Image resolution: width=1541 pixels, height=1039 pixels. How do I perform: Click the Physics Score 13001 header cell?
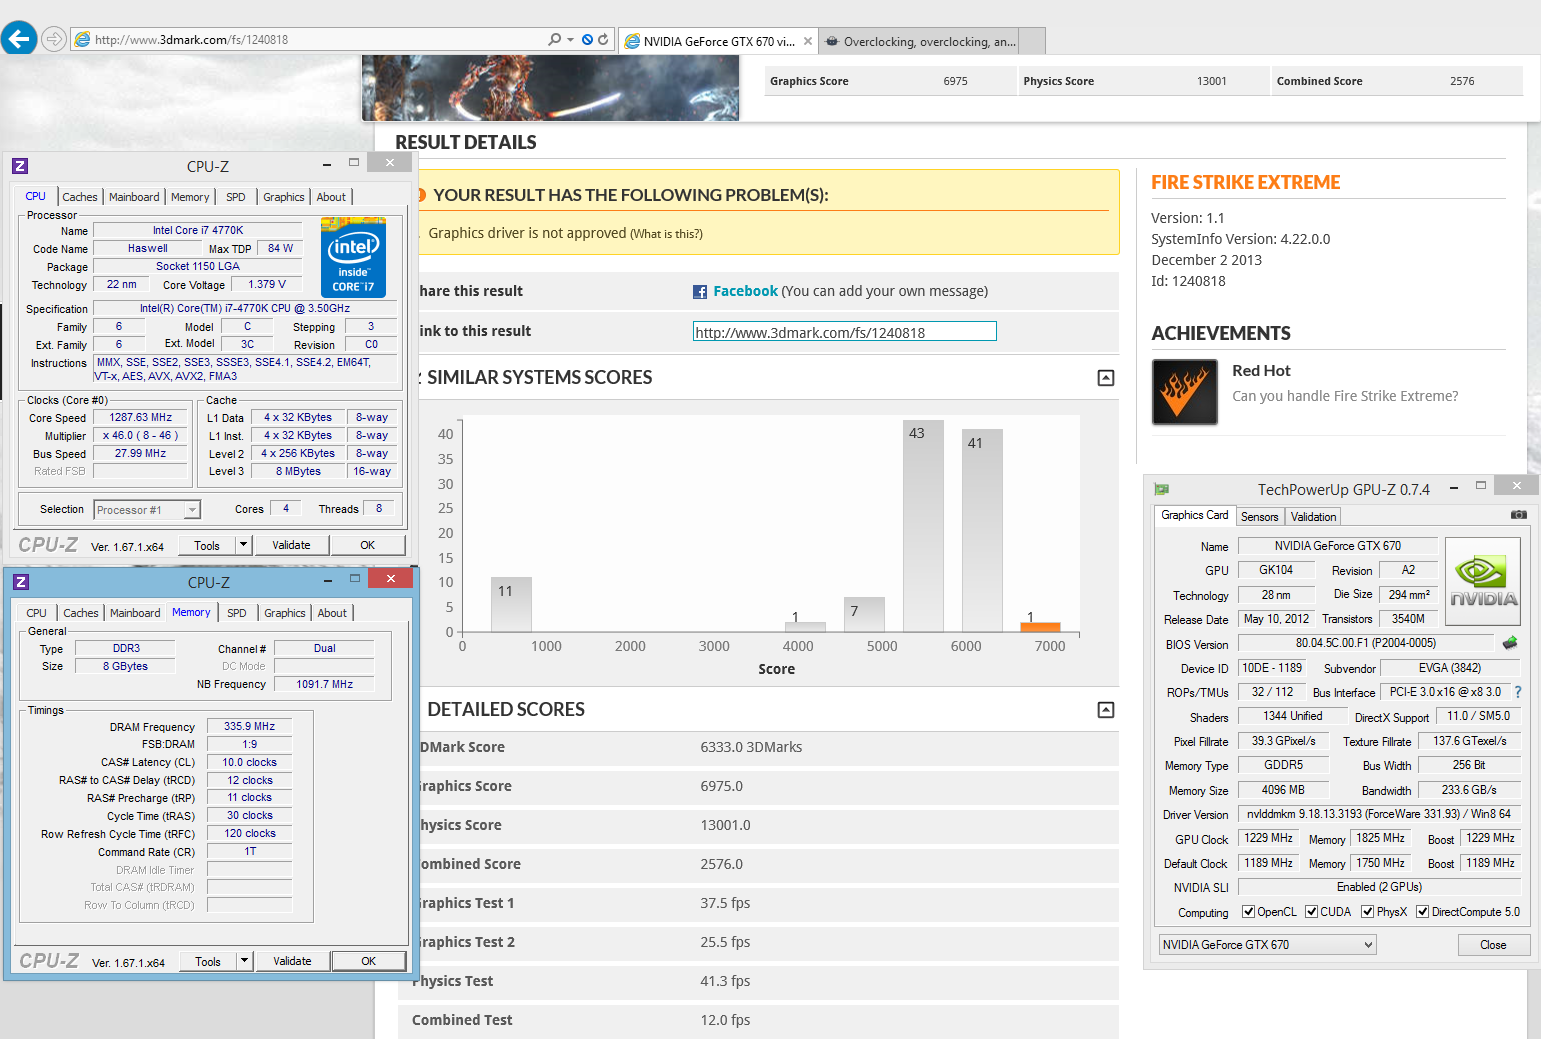[1143, 81]
